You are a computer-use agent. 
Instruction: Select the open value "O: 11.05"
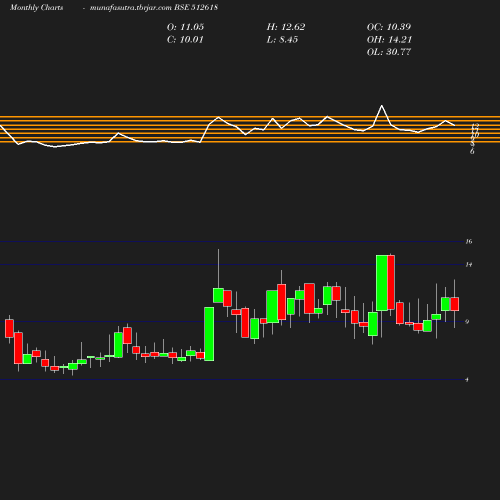pyautogui.click(x=185, y=27)
